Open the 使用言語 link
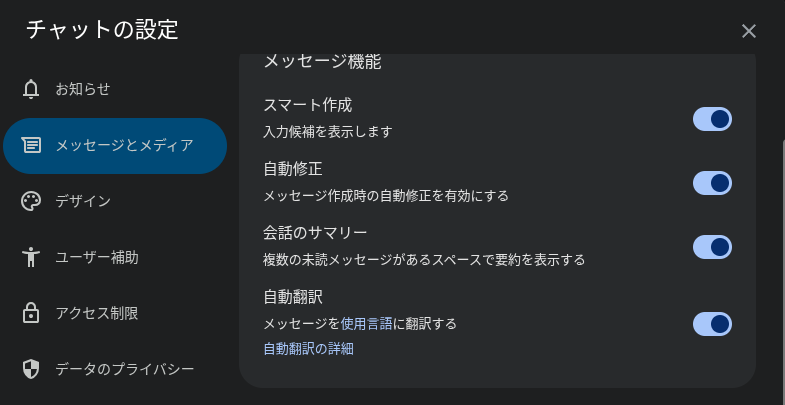 coord(366,324)
